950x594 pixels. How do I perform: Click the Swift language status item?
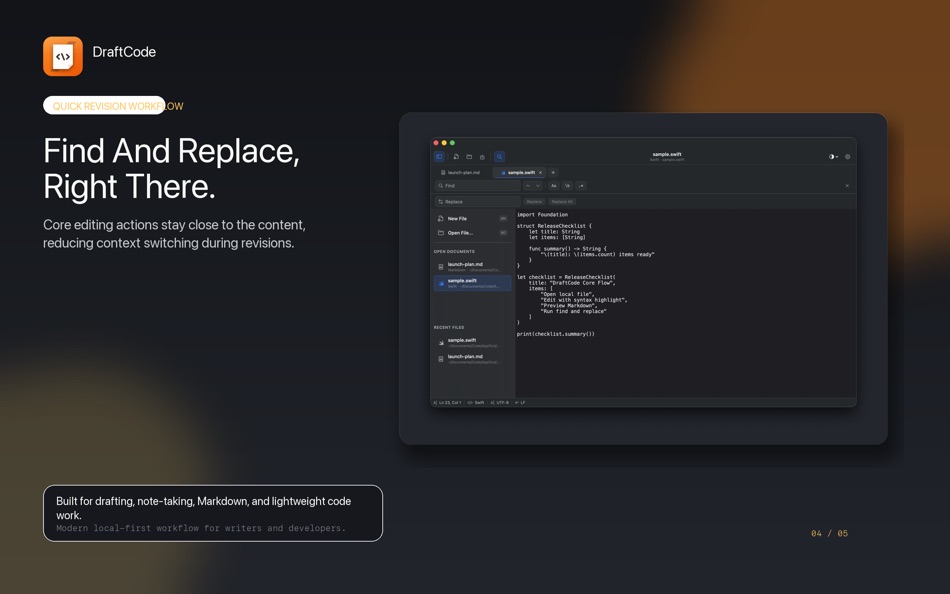point(476,402)
